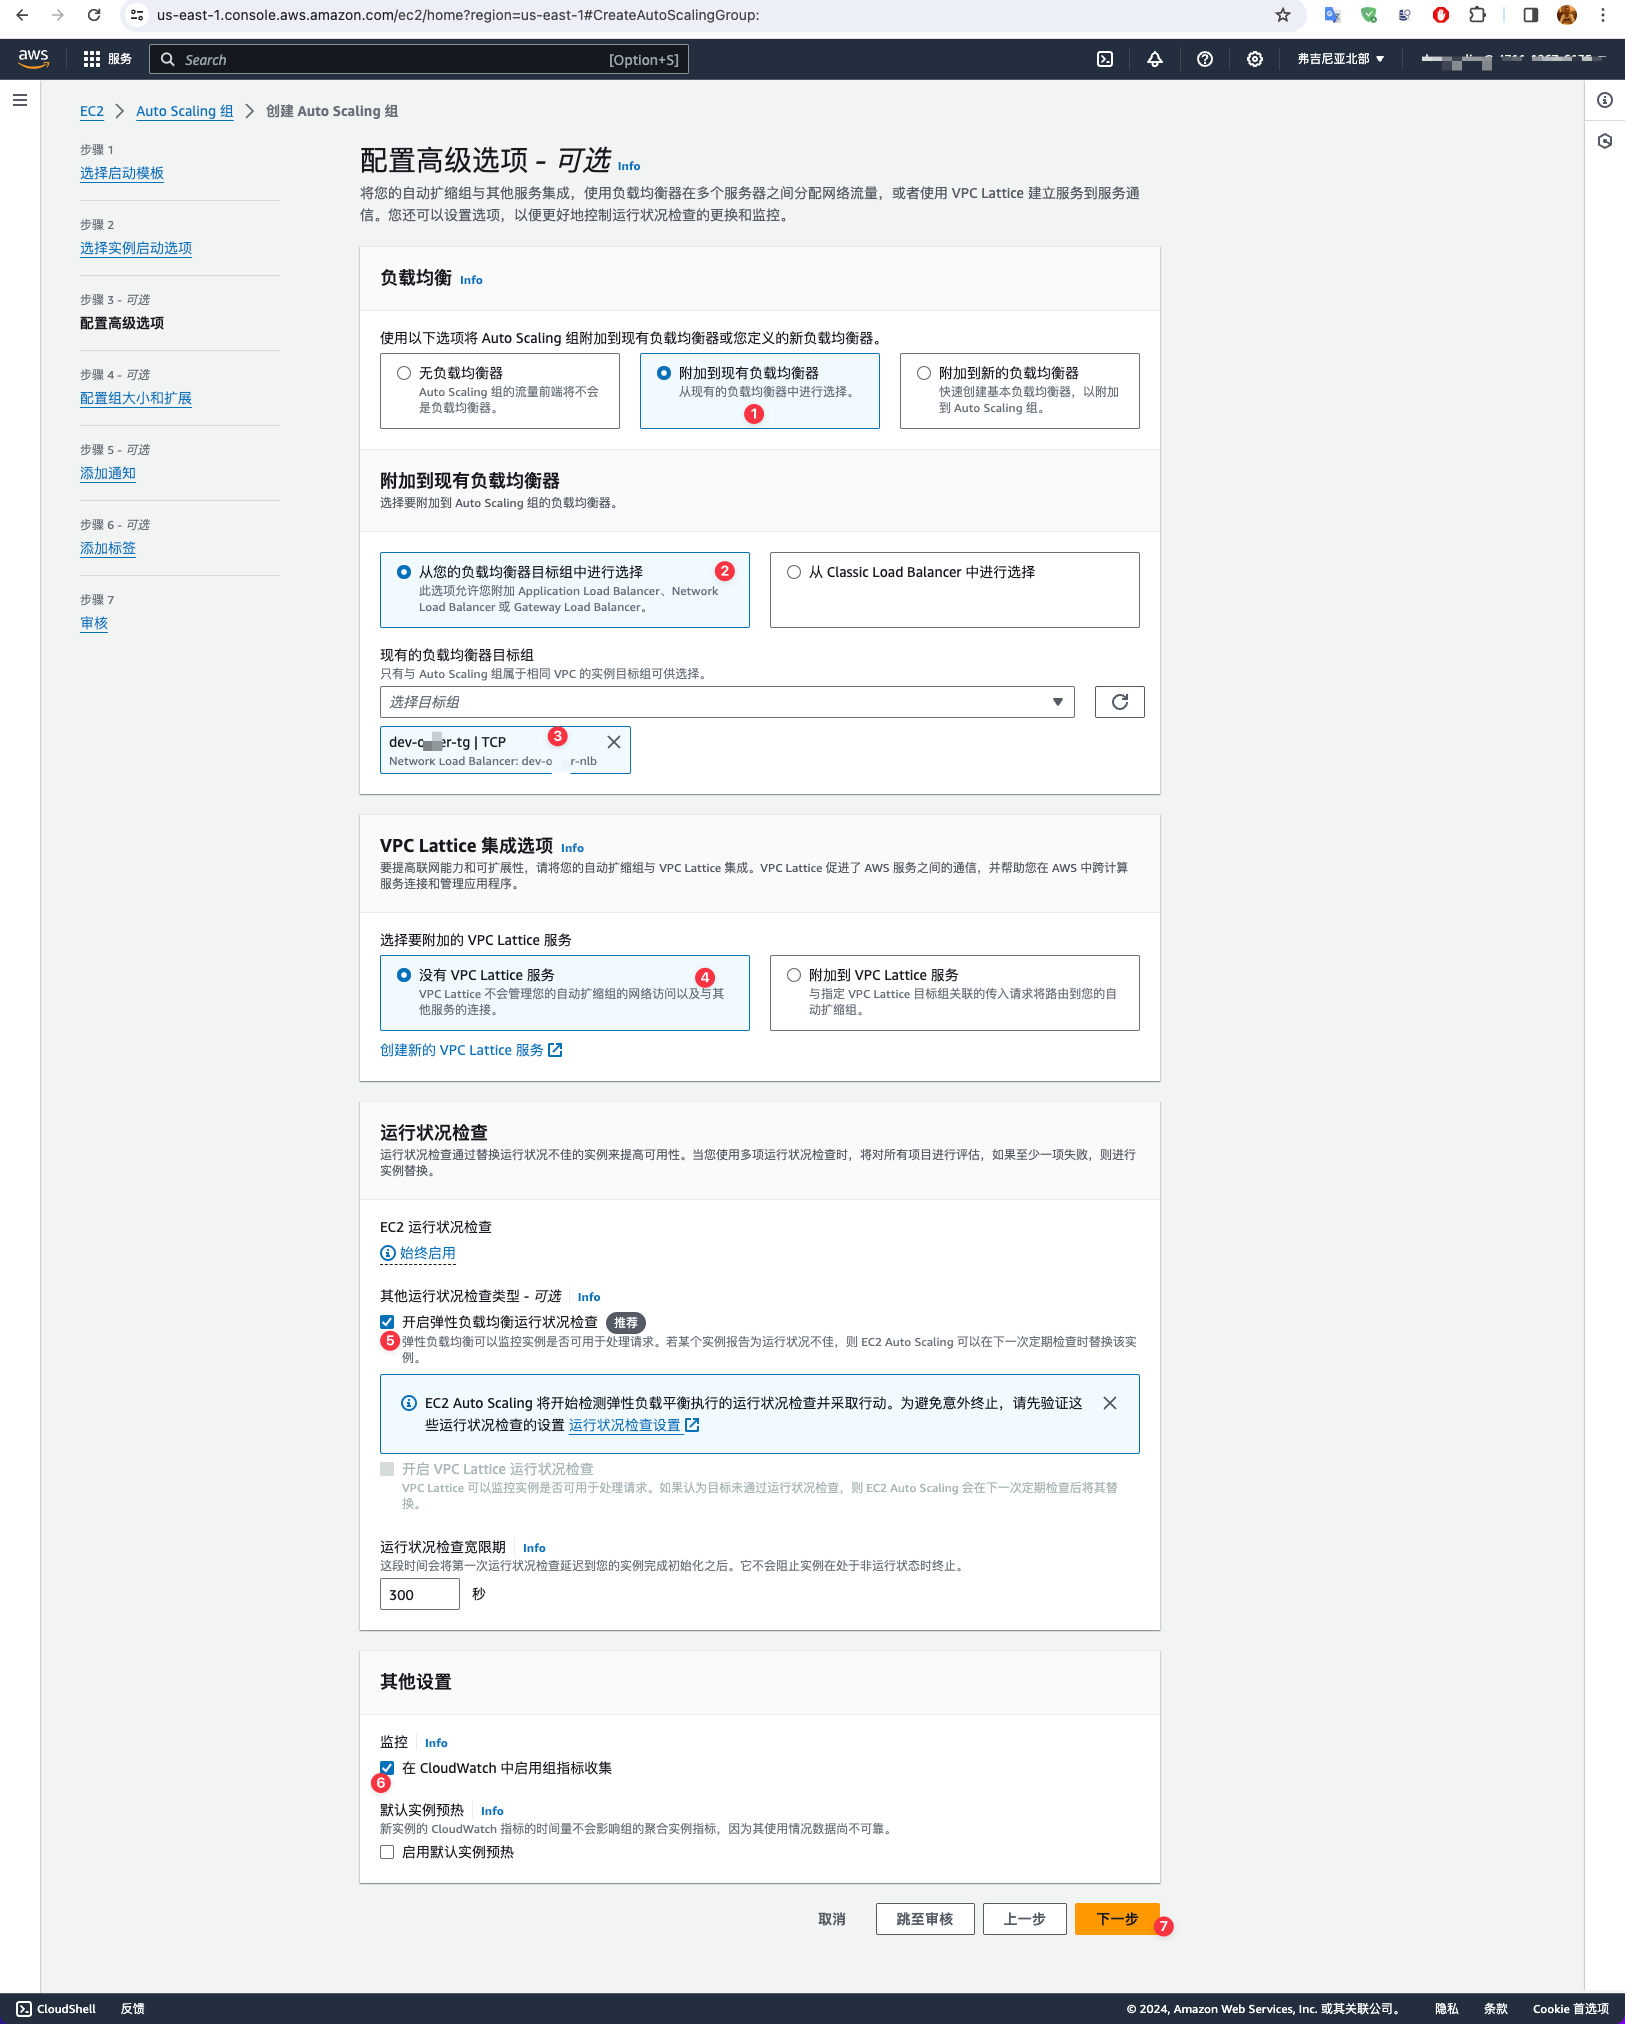The height and width of the screenshot is (2024, 1625).
Task: Click the Google Translate extension icon
Action: pyautogui.click(x=1332, y=15)
